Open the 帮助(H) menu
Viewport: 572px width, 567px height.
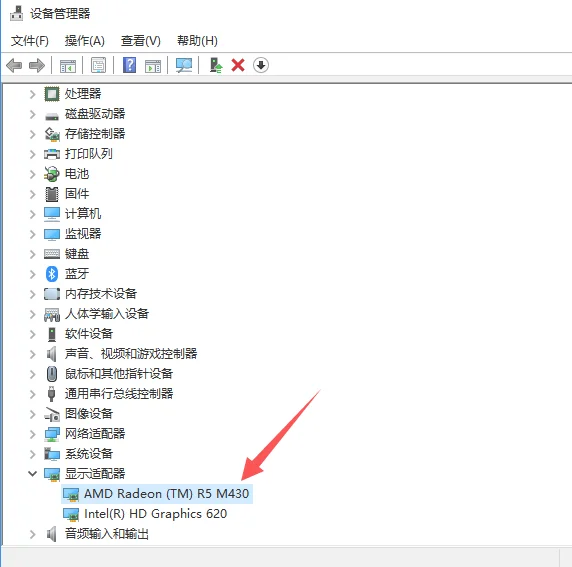(x=197, y=41)
